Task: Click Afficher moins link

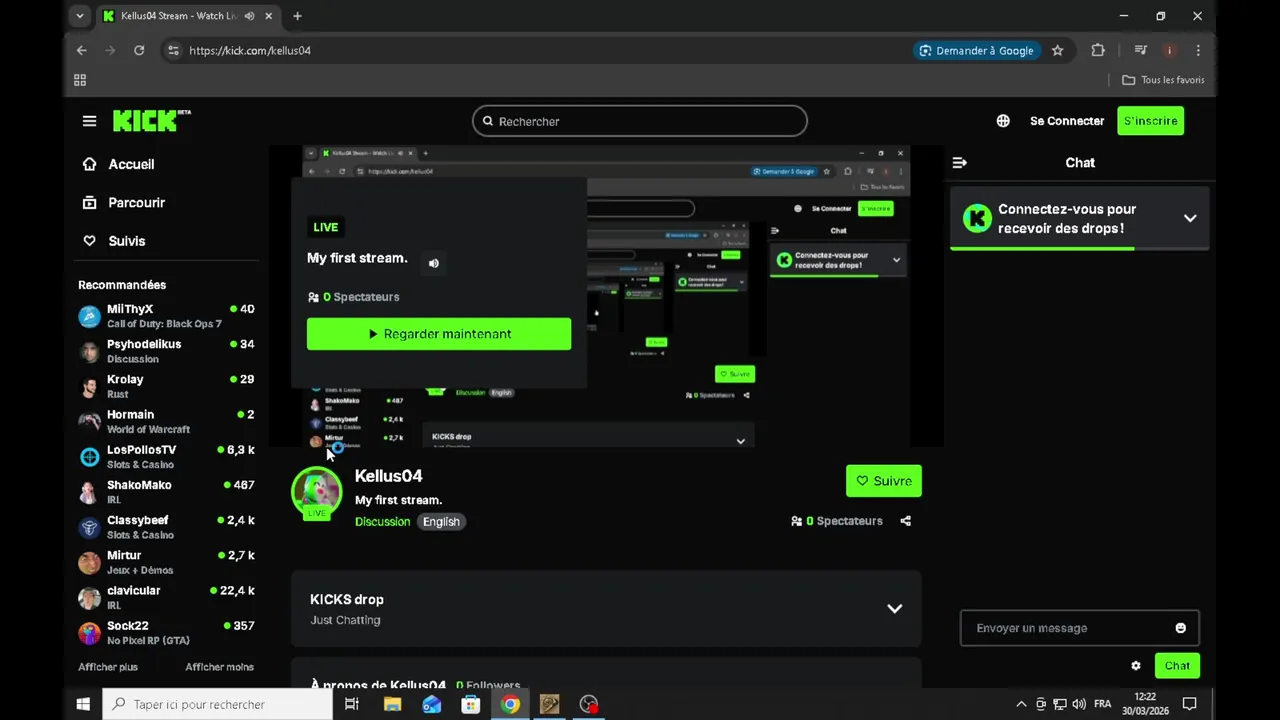Action: pos(219,667)
